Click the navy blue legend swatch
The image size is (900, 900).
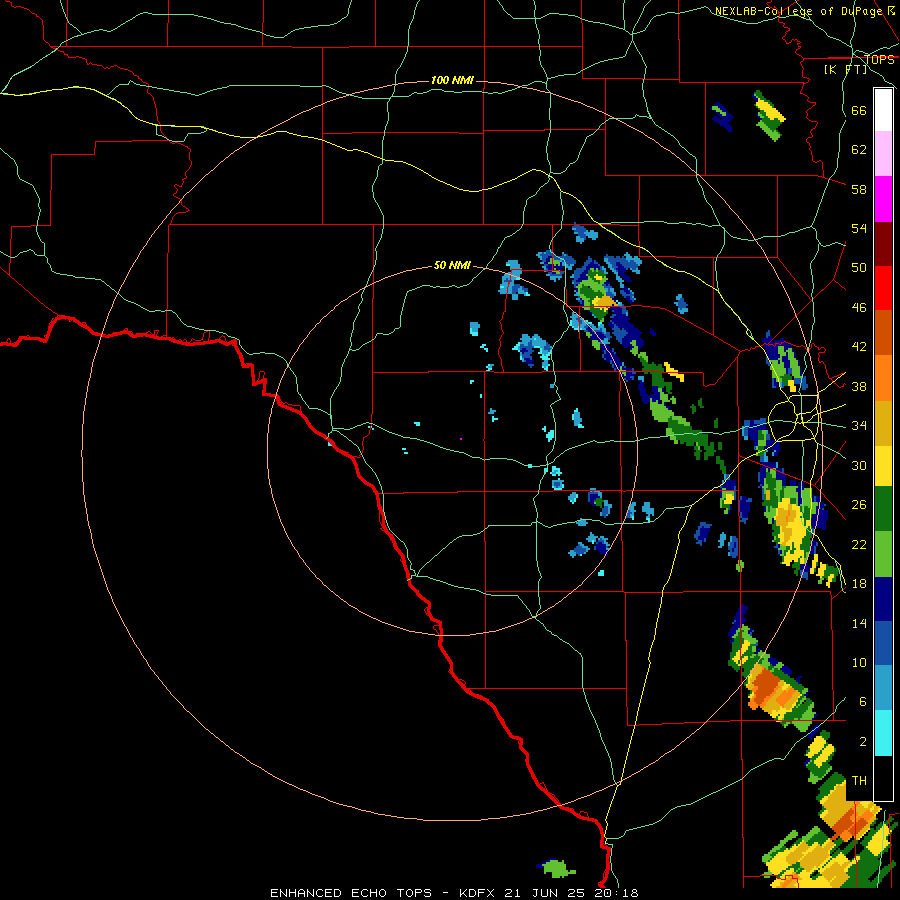883,599
